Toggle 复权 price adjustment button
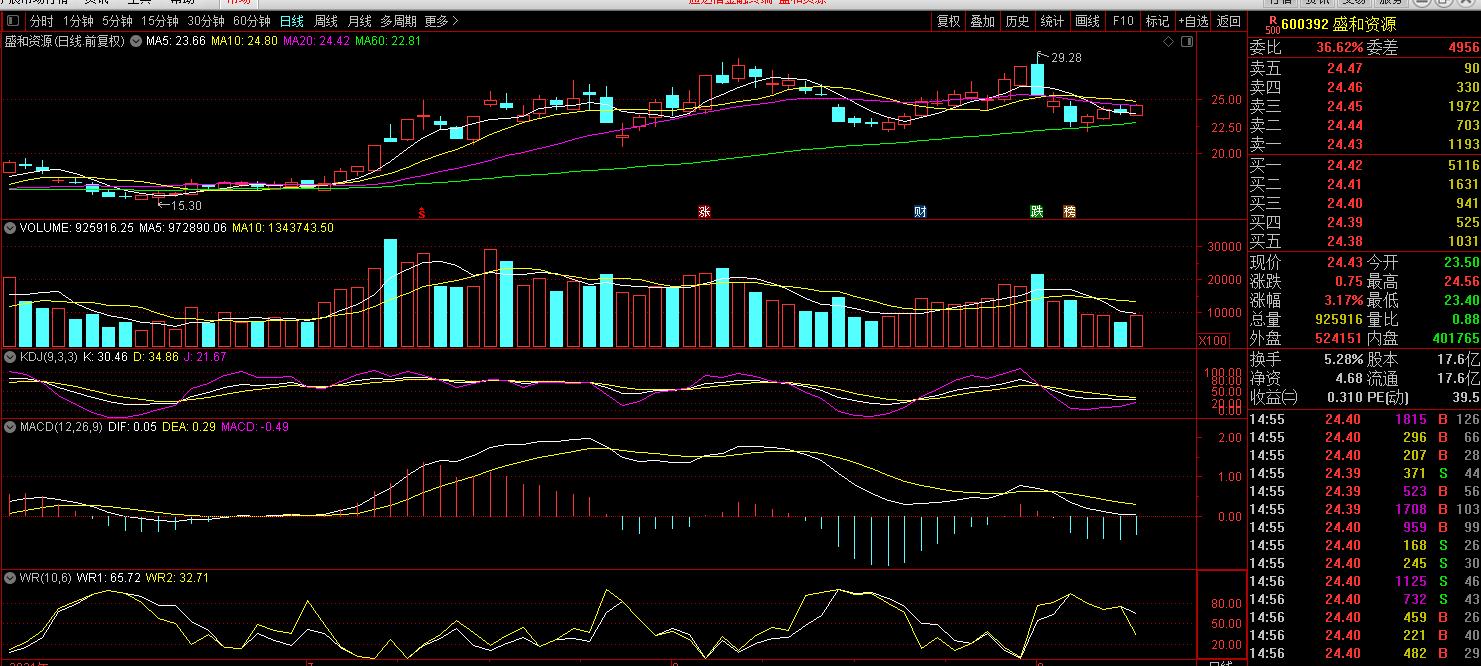 tap(948, 21)
